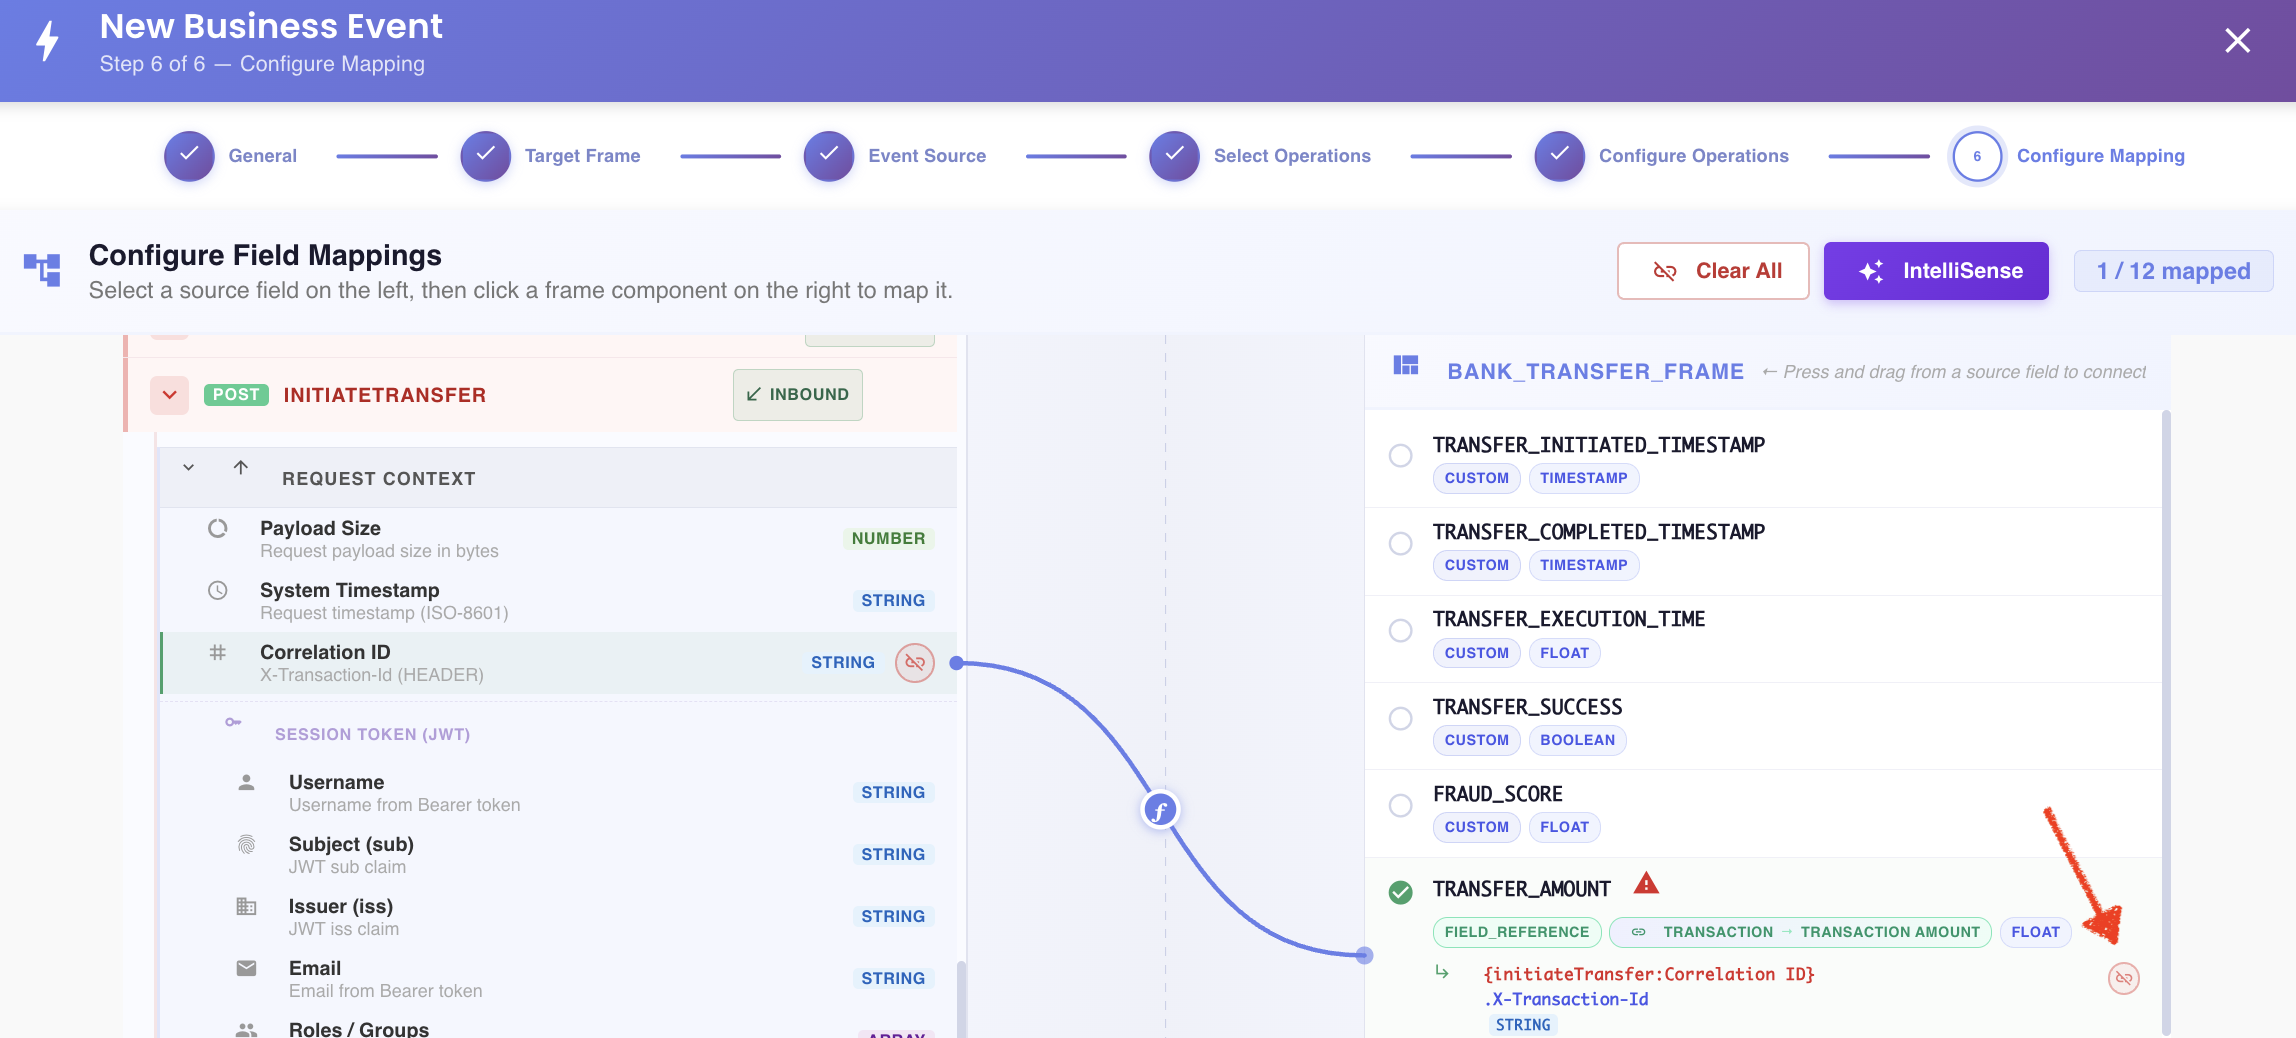Run IntelliSense auto-mapping
2296x1038 pixels.
tap(1936, 271)
